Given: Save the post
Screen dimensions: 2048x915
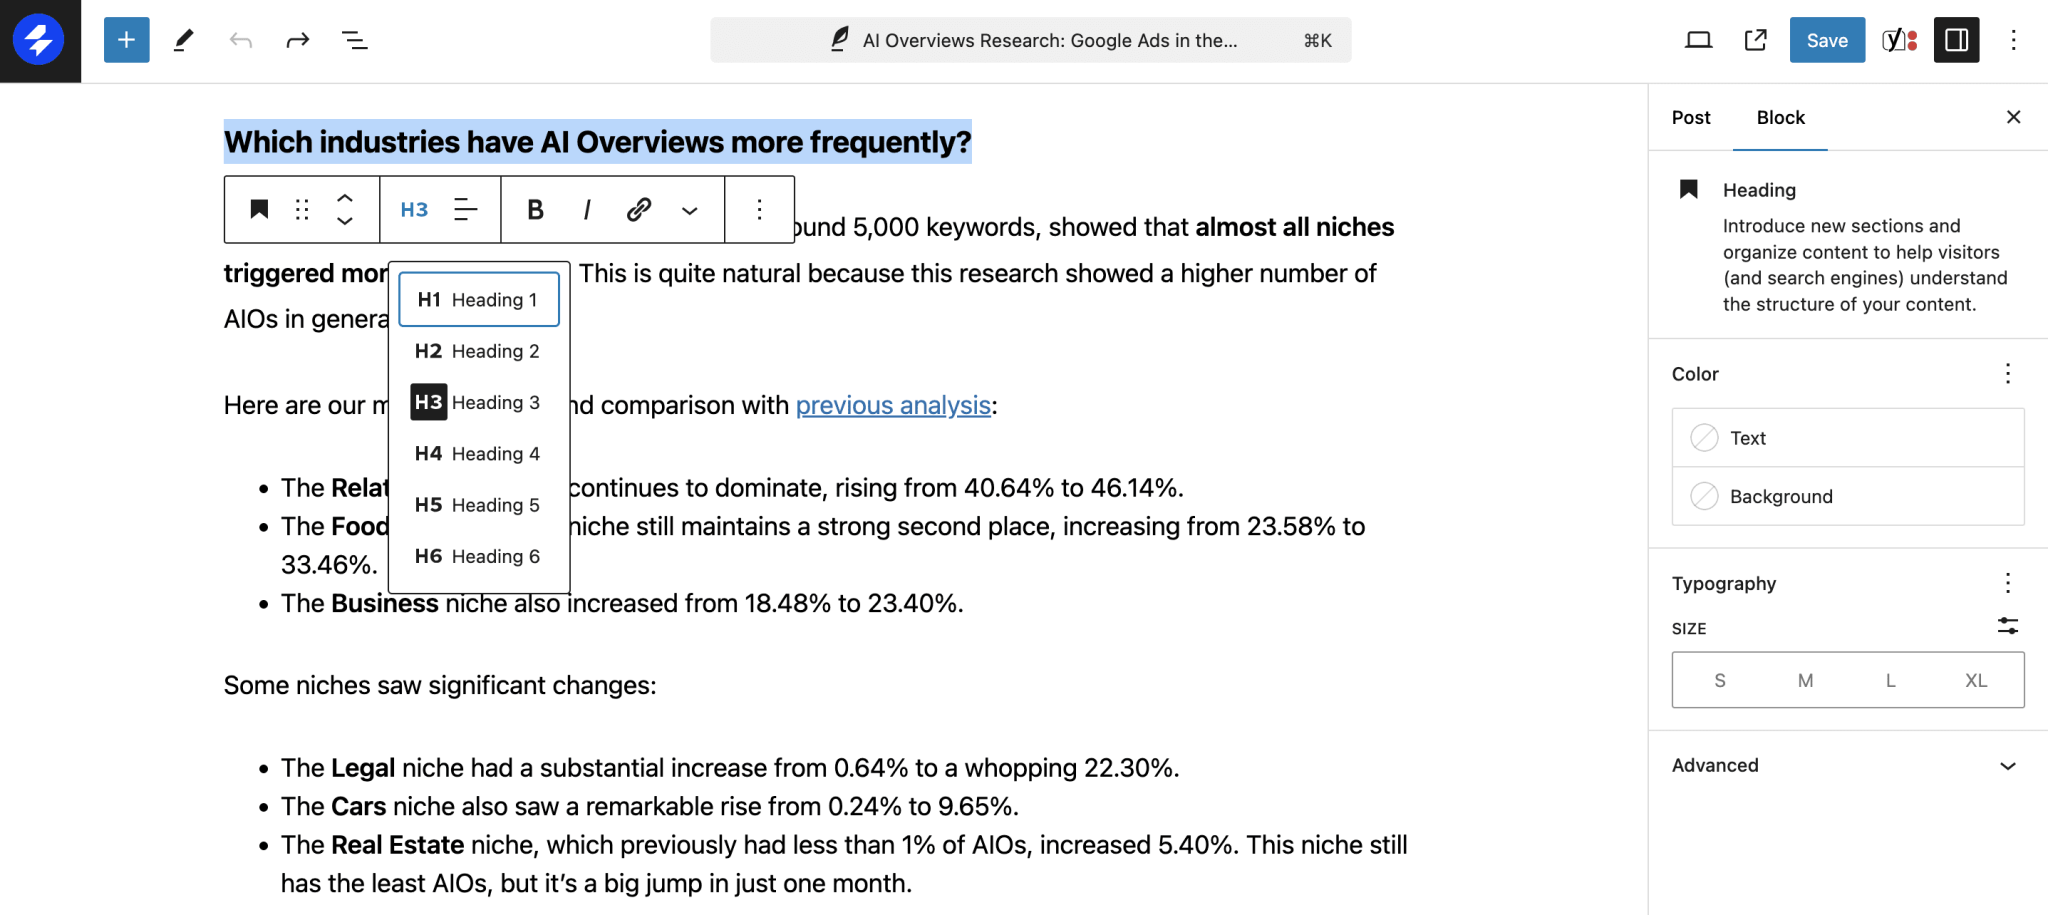Looking at the screenshot, I should 1826,40.
